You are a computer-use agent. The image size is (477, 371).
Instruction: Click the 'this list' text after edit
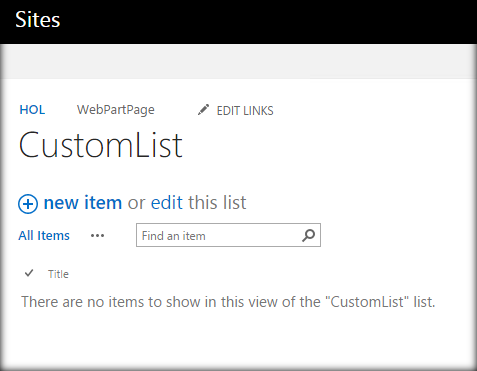pyautogui.click(x=217, y=202)
